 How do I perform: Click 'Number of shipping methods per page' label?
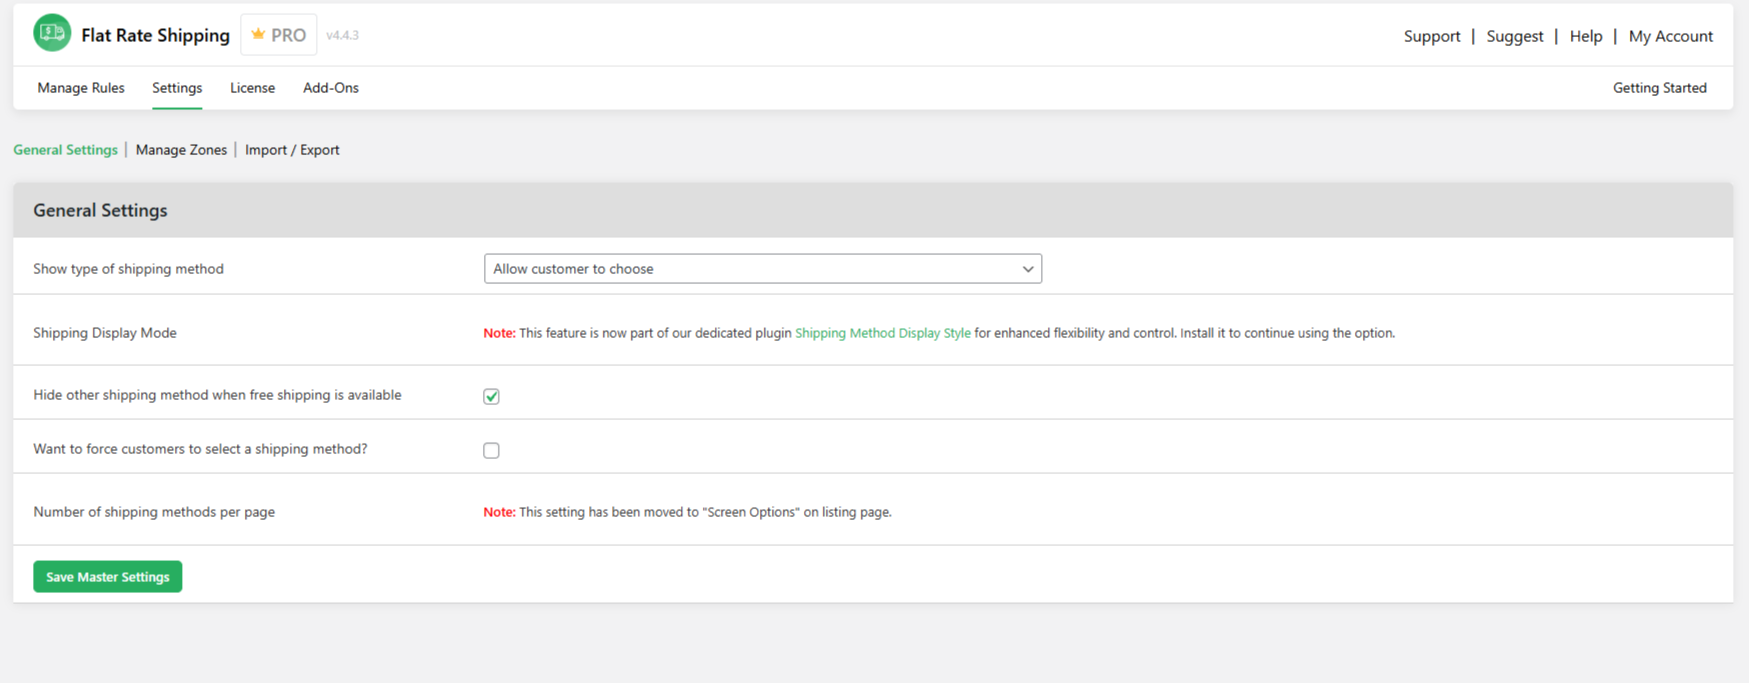click(x=154, y=512)
